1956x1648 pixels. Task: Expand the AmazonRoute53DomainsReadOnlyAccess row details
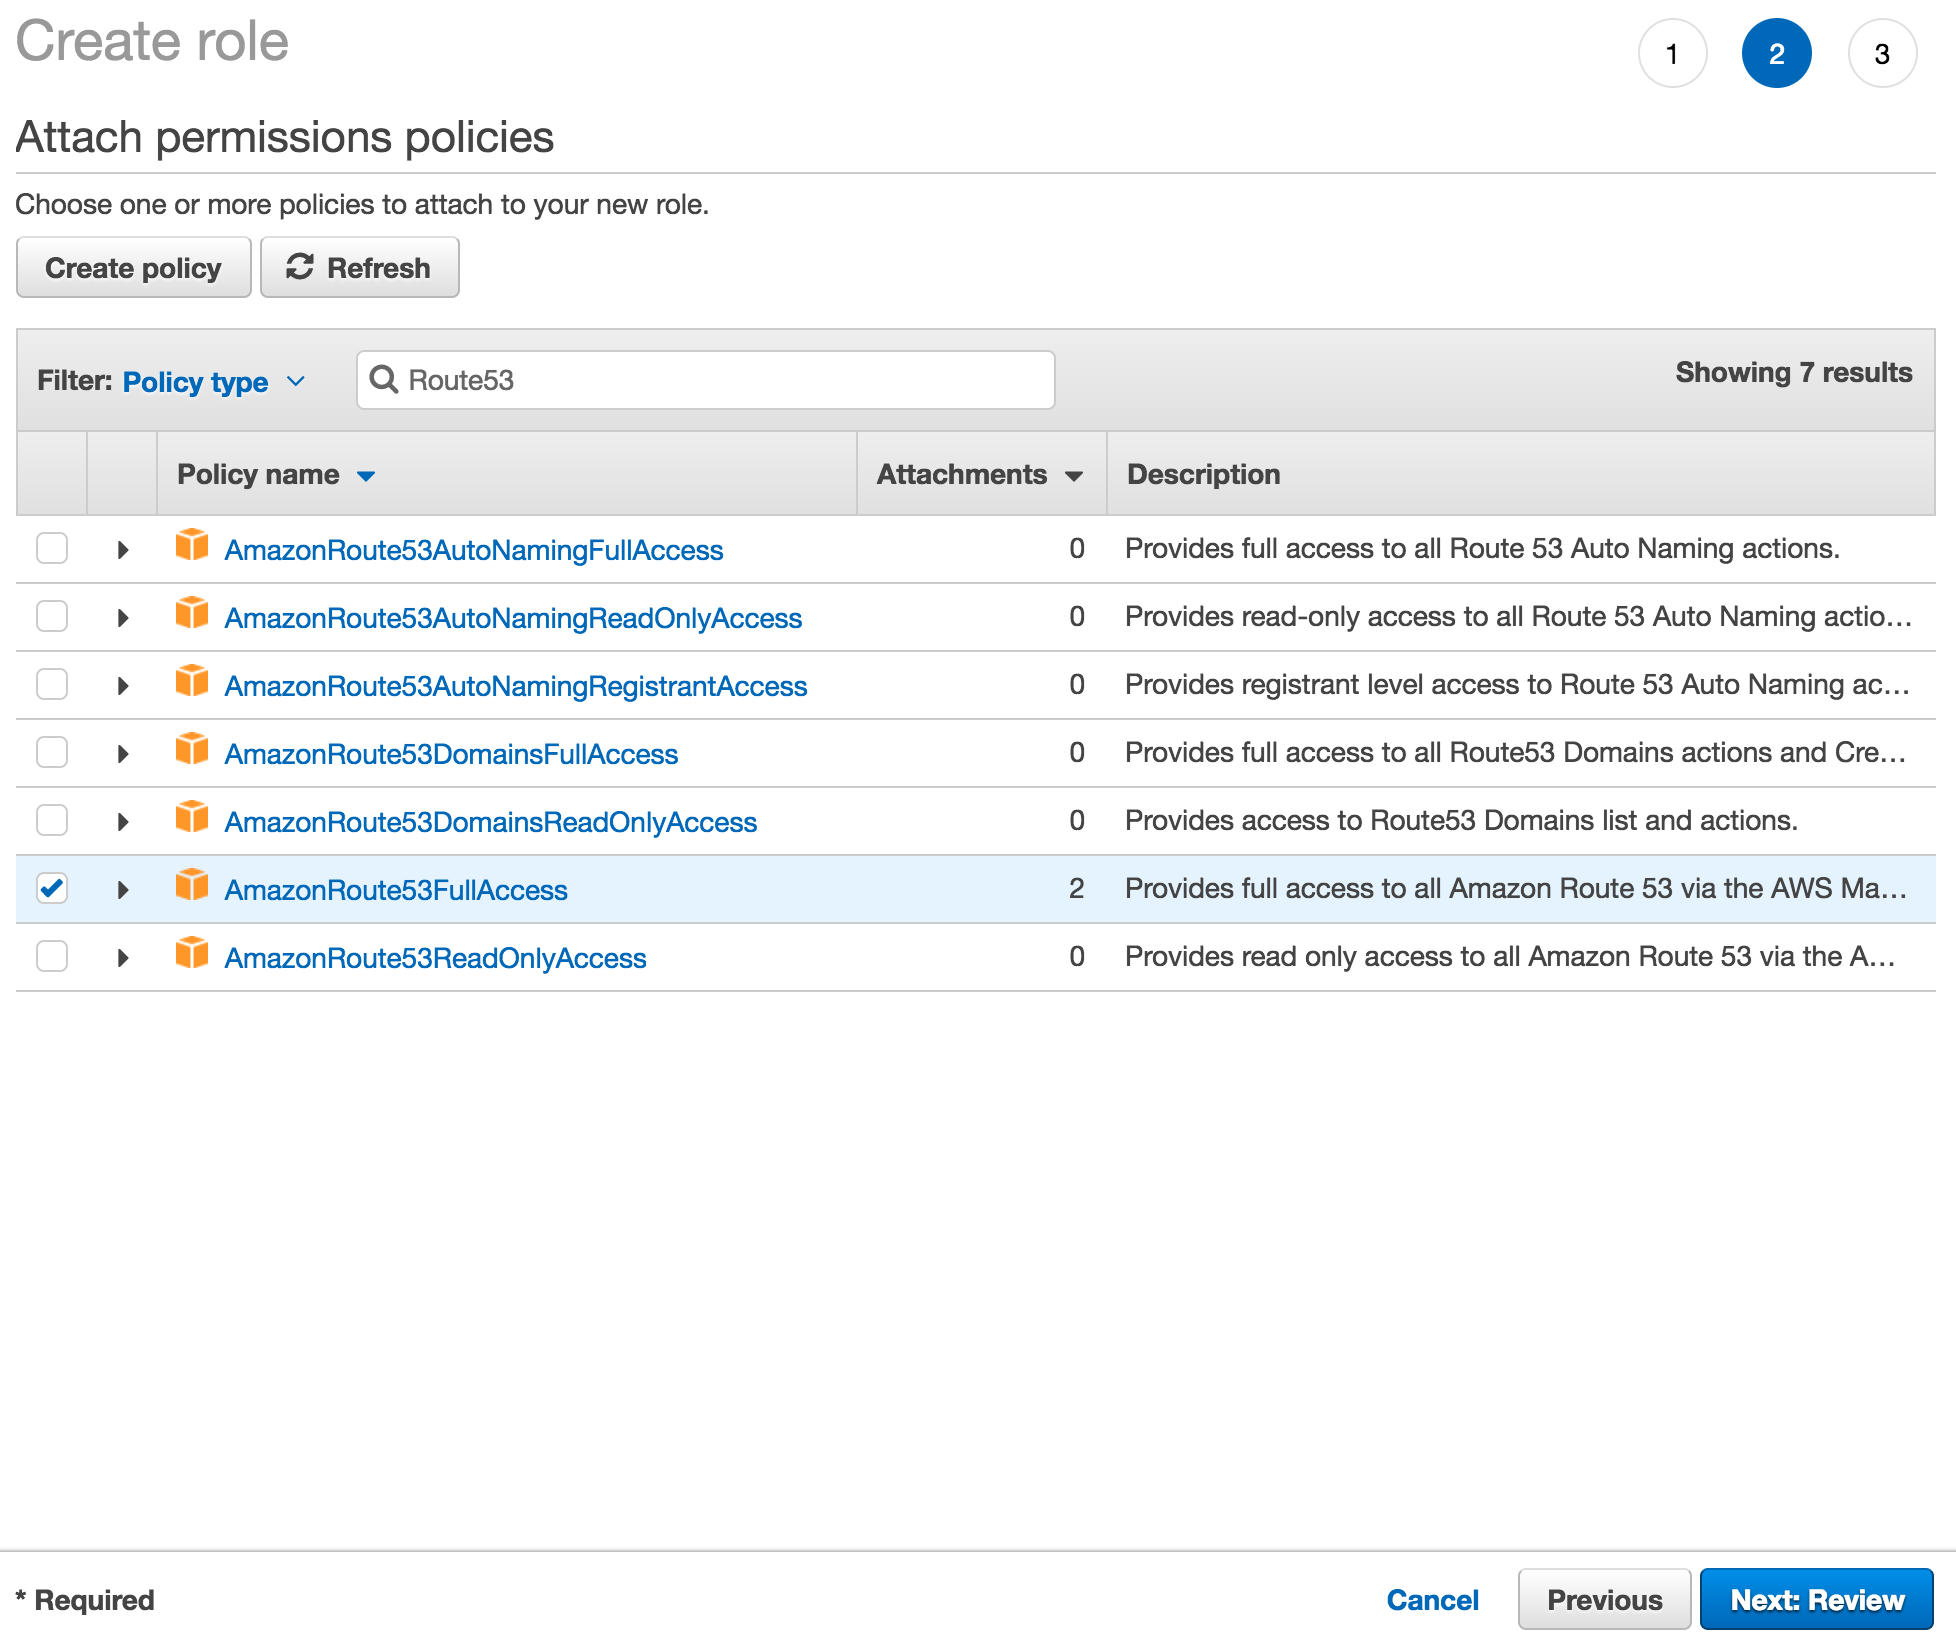coord(122,822)
